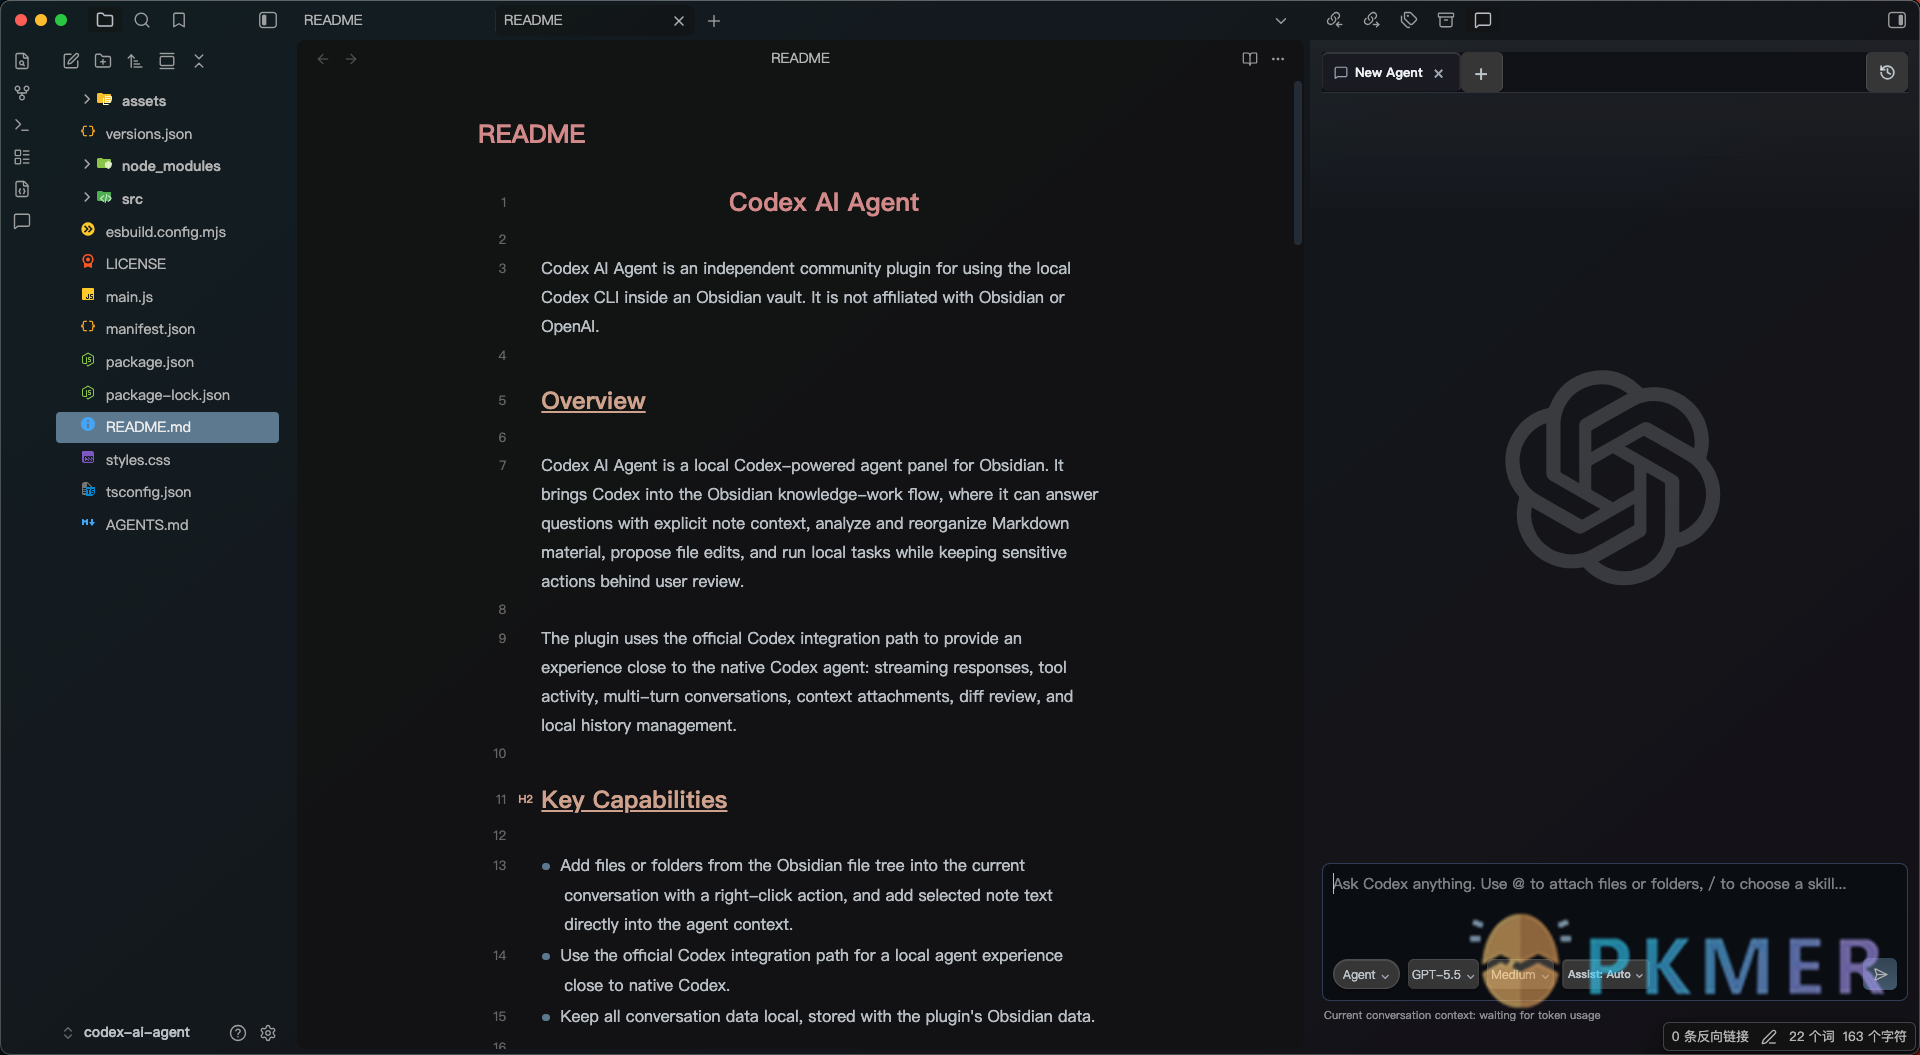This screenshot has height=1055, width=1920.
Task: Create a new folder in explorer
Action: 103,61
